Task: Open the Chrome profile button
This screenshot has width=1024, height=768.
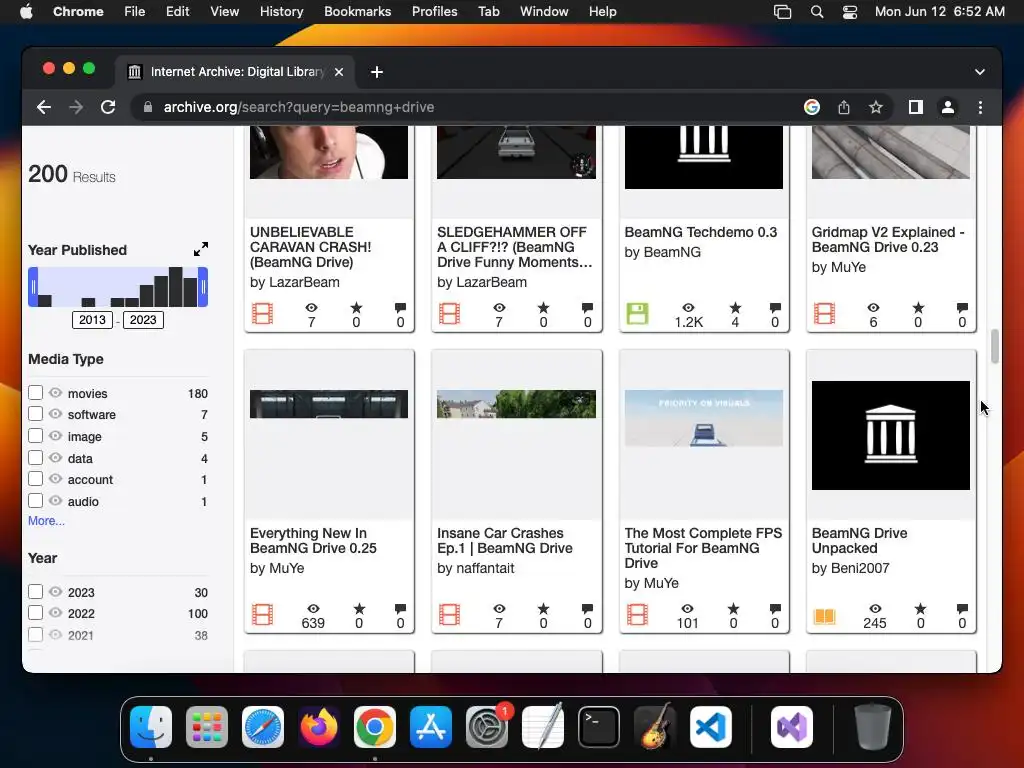Action: click(948, 107)
